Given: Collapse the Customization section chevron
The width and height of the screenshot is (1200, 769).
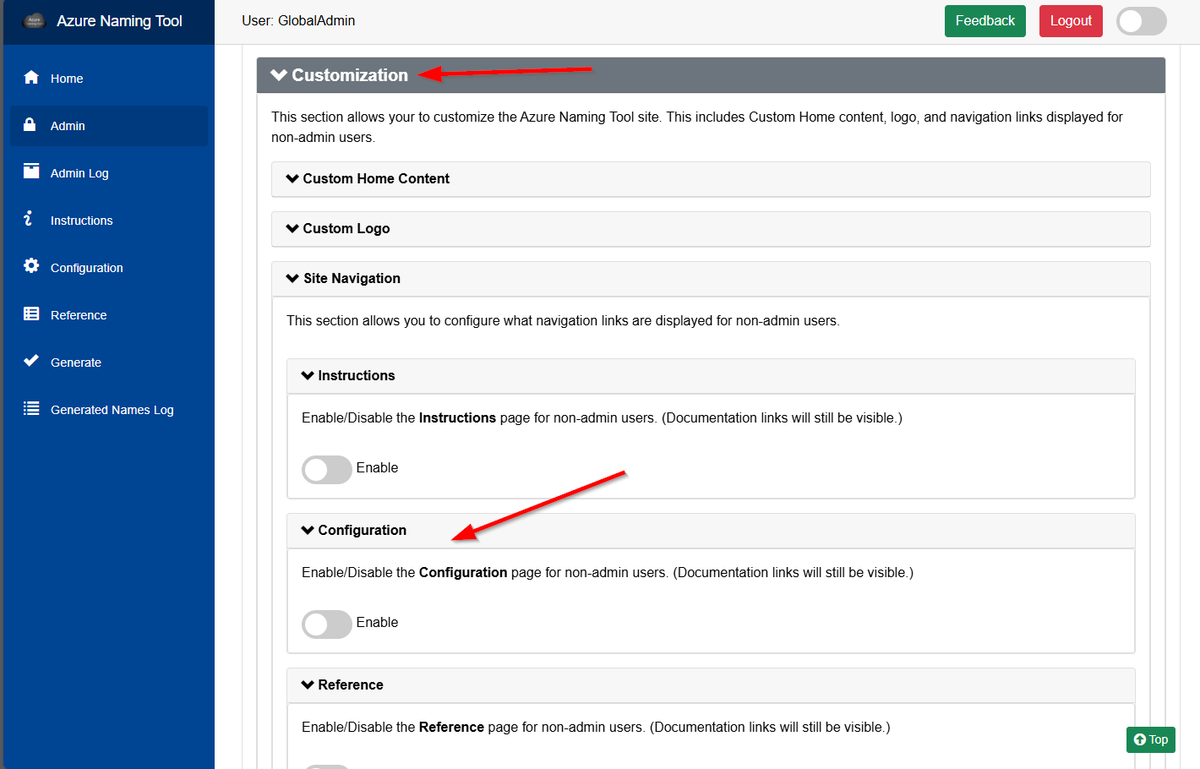Looking at the screenshot, I should coord(279,75).
